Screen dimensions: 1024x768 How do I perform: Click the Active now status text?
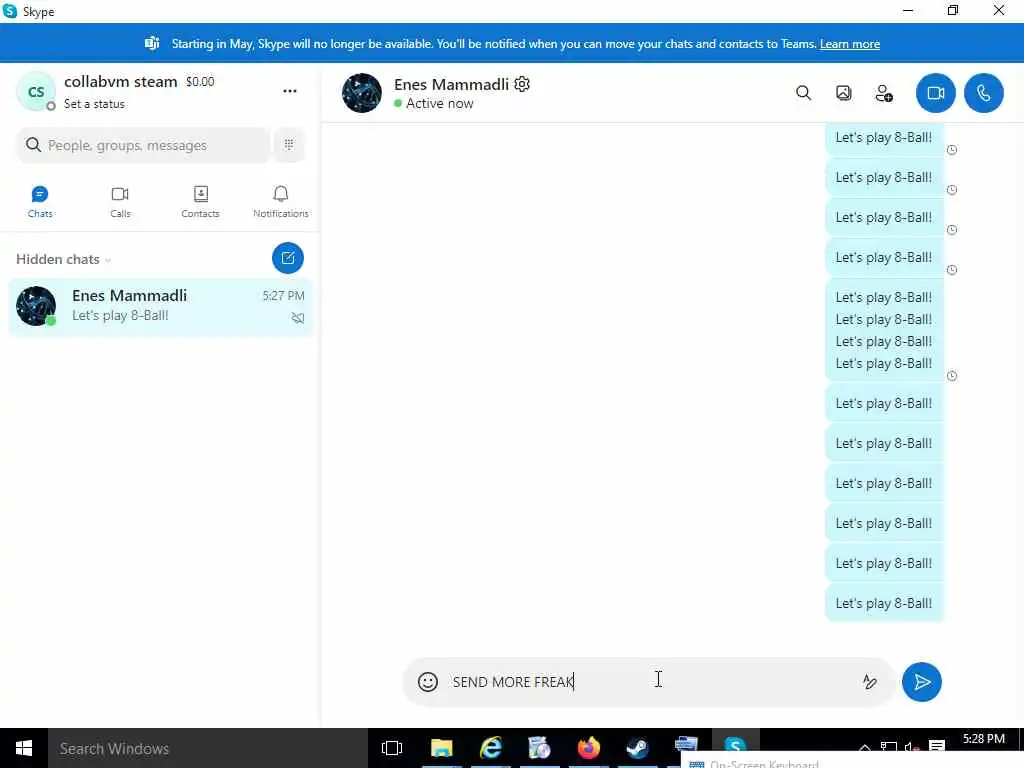pyautogui.click(x=440, y=103)
